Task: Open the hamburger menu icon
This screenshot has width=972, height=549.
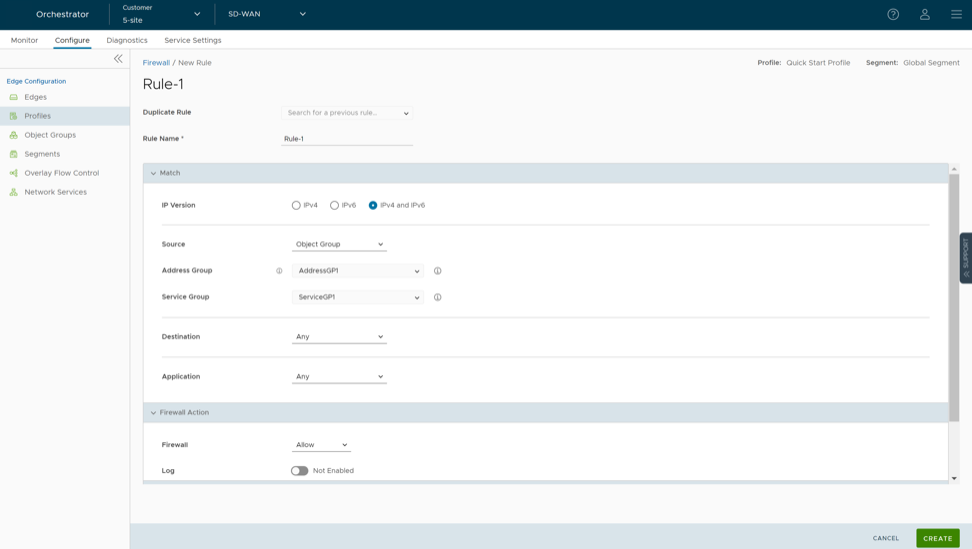Action: click(956, 14)
